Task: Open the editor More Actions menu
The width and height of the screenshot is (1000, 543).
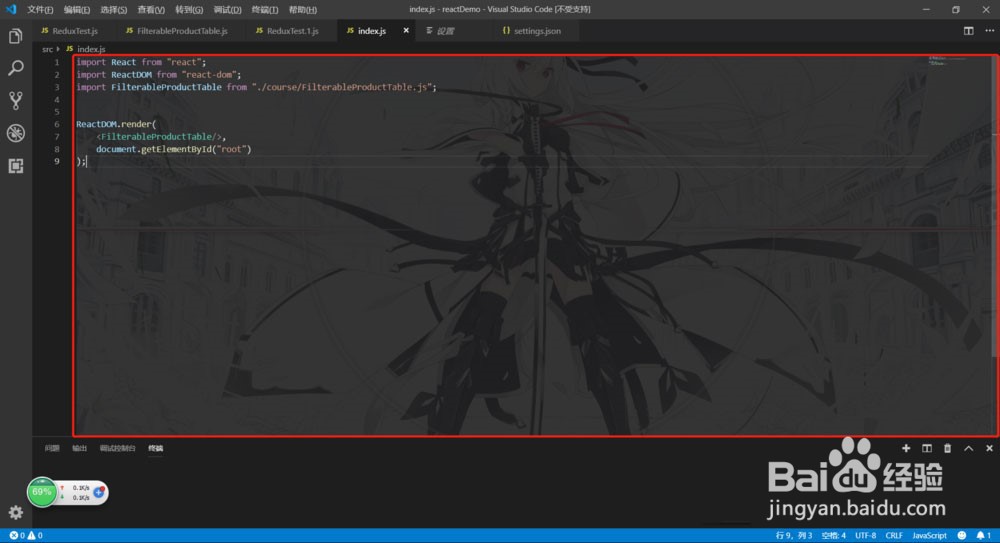Action: tap(989, 31)
